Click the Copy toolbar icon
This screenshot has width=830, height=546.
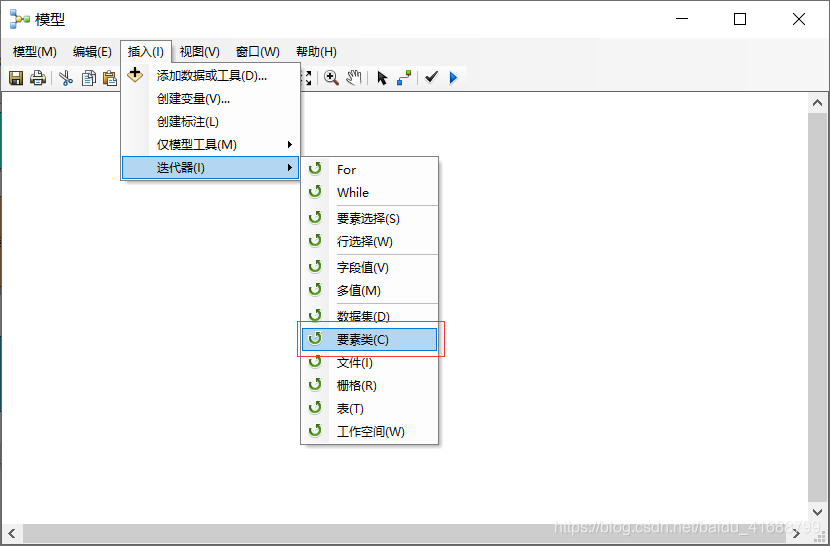[x=88, y=78]
